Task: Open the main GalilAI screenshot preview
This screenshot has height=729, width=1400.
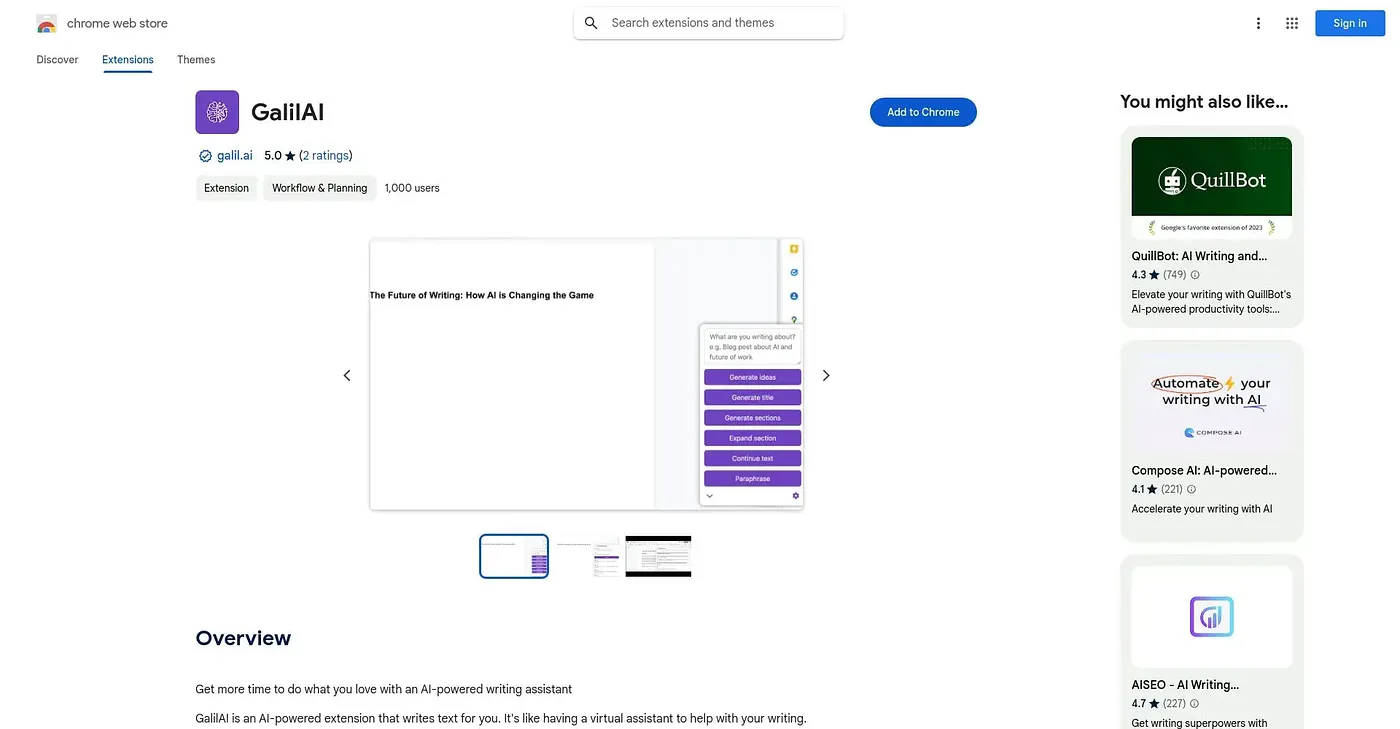Action: [587, 374]
